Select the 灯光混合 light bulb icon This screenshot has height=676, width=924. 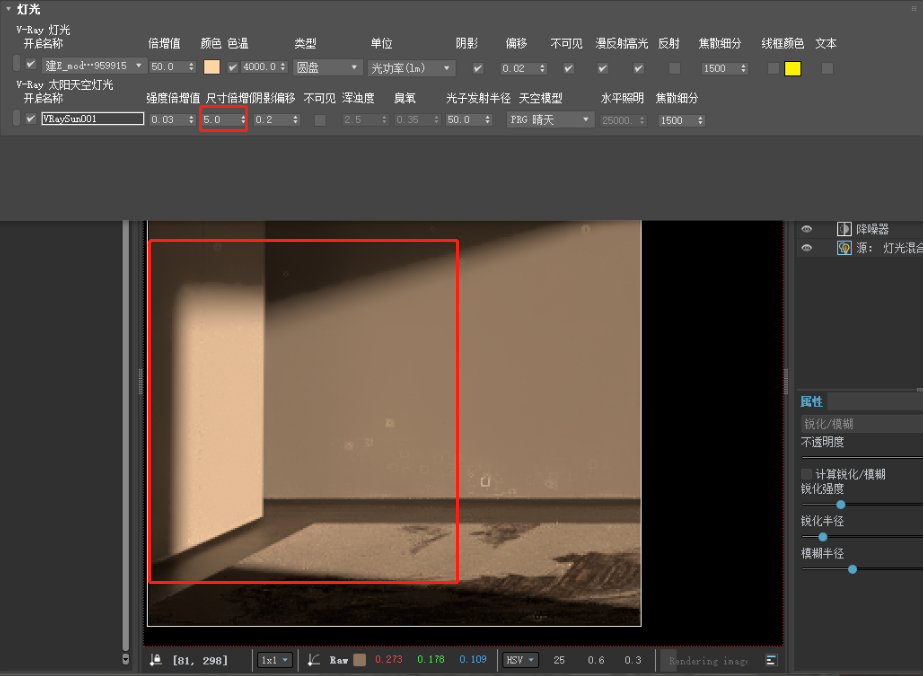click(843, 247)
